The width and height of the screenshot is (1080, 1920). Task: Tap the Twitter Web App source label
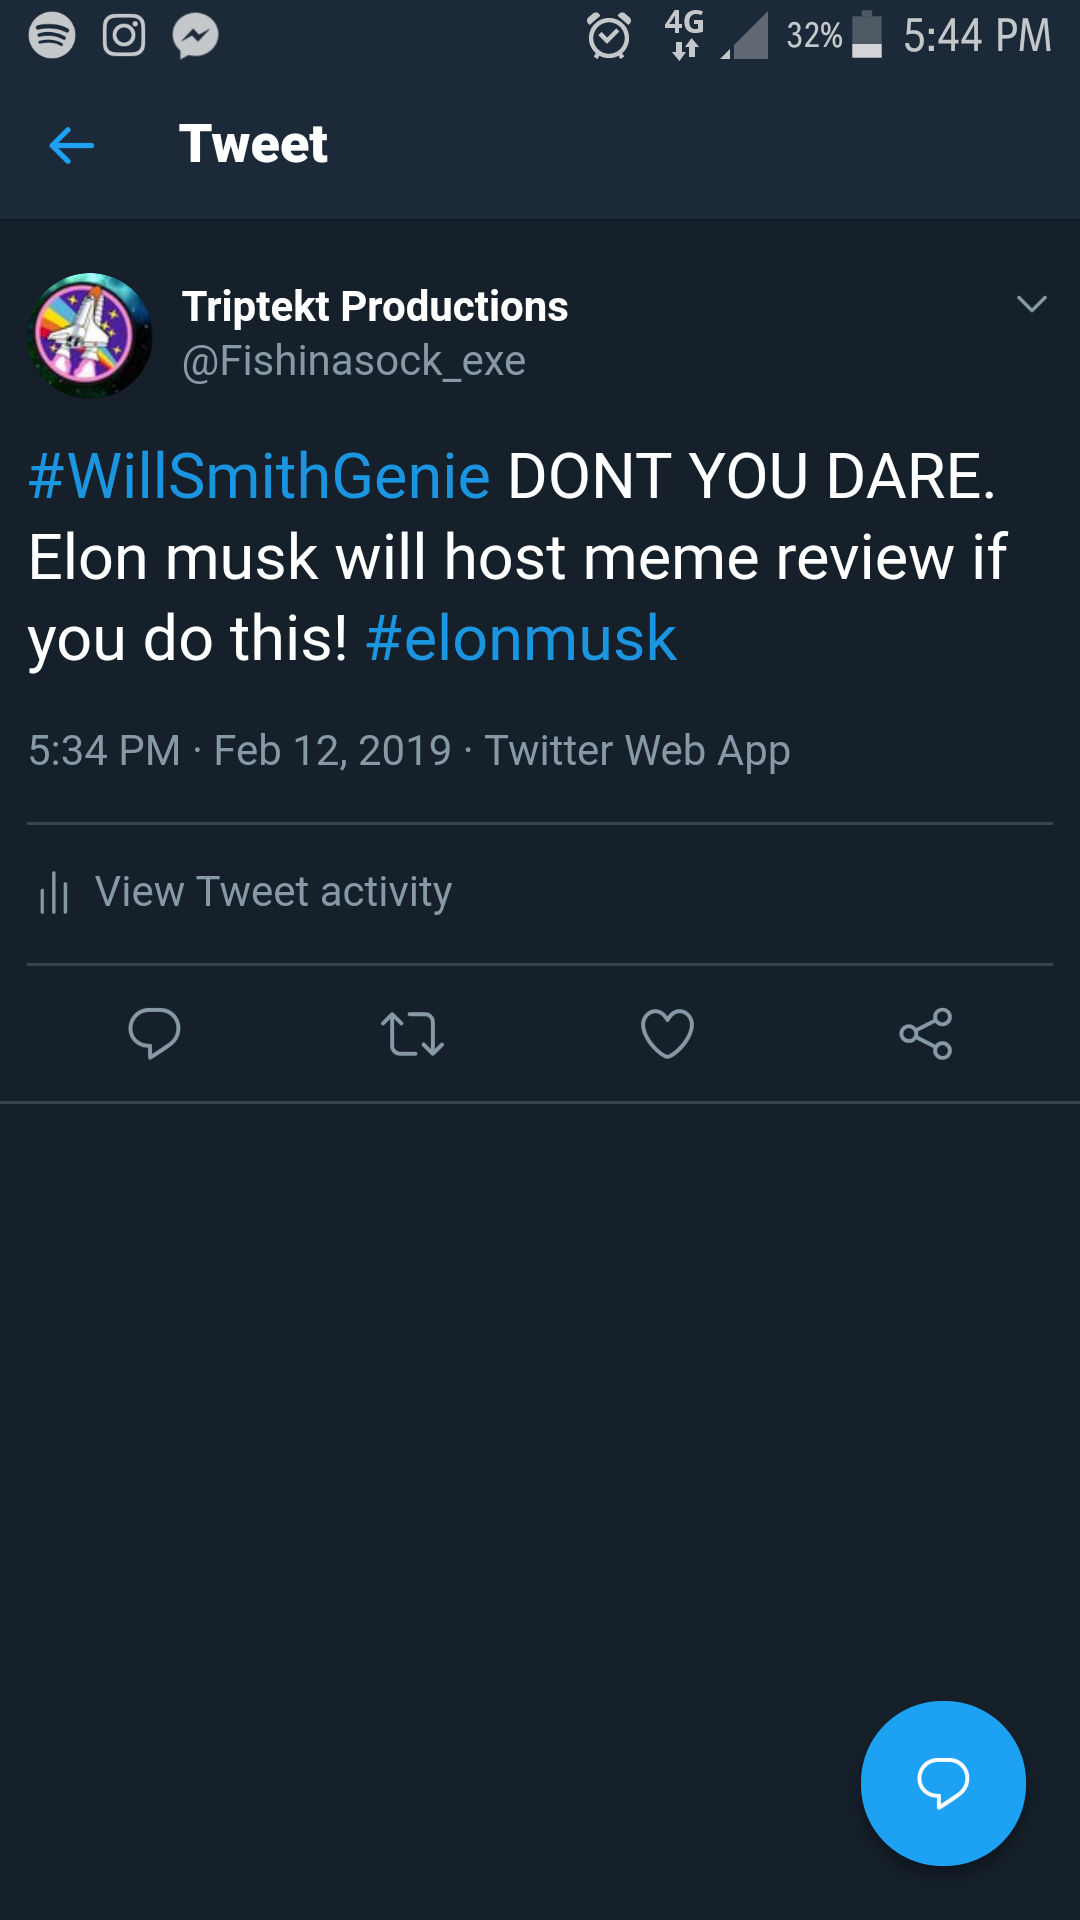[637, 751]
